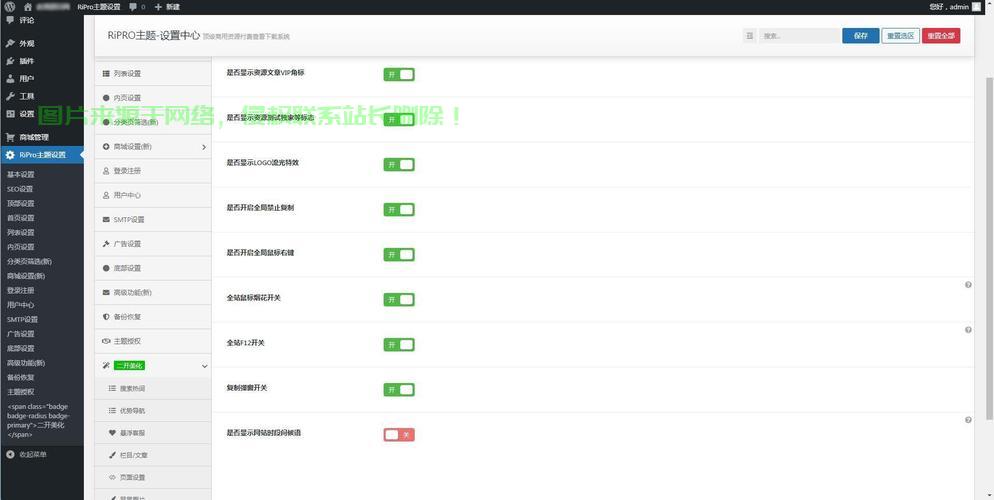Click the red 重置全部 button
The height and width of the screenshot is (500, 994).
940,36
